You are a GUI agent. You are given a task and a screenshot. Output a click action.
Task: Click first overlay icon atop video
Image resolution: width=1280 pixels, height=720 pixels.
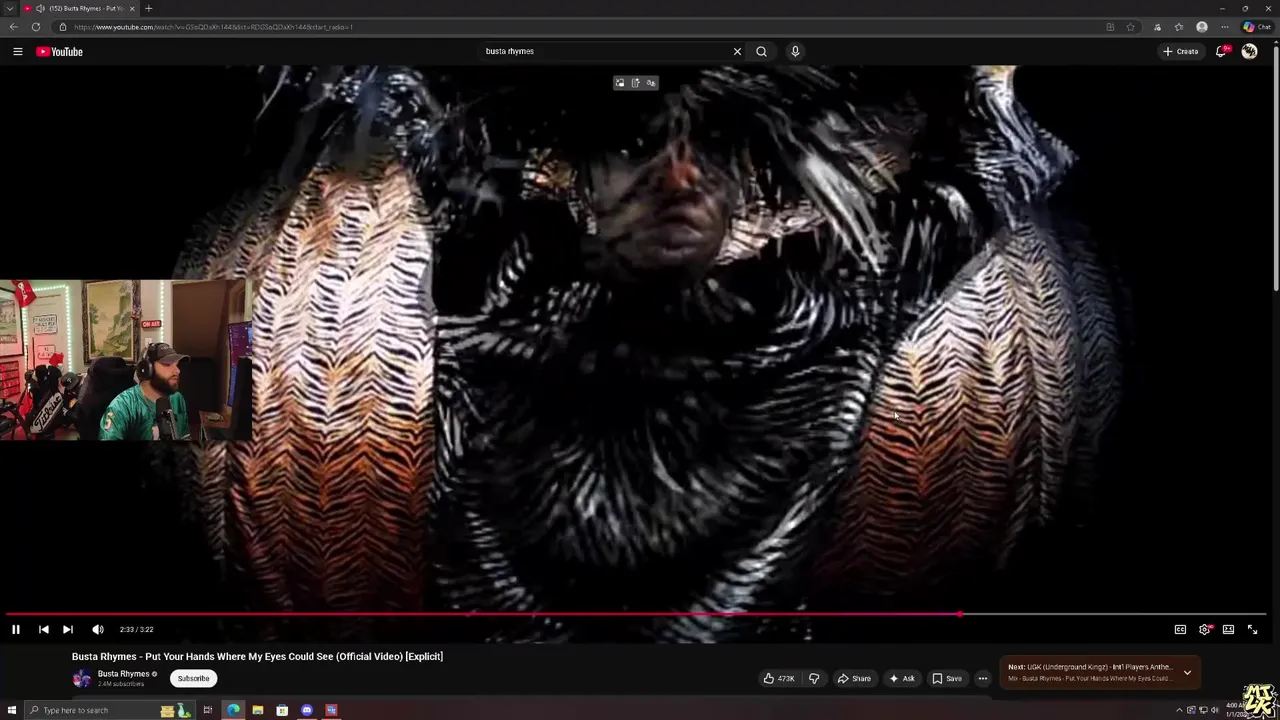tap(620, 83)
